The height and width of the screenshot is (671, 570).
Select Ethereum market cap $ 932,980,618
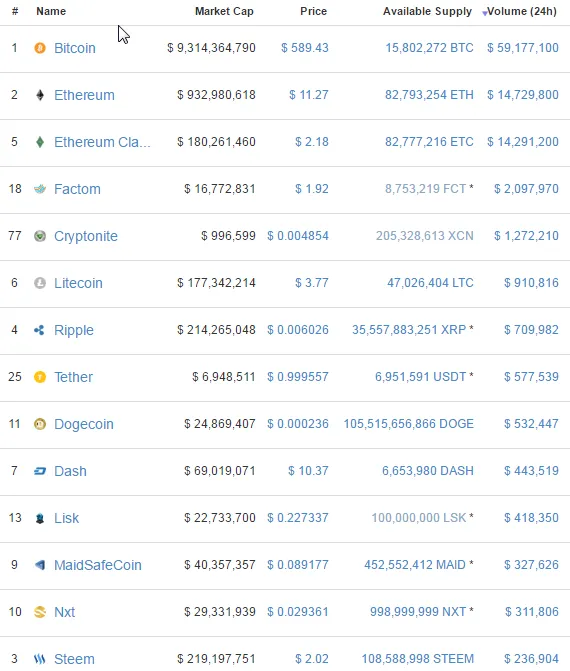[217, 95]
